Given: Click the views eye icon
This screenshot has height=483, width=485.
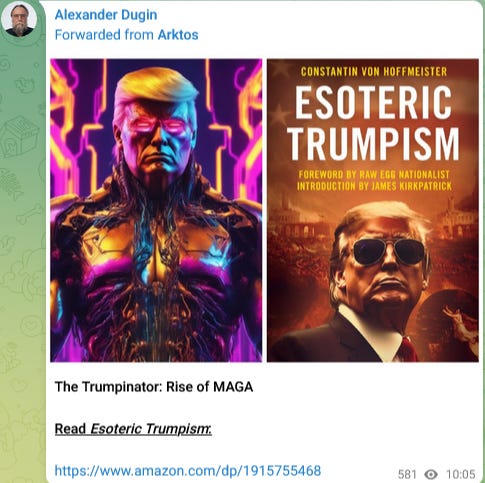Looking at the screenshot, I should click(431, 474).
